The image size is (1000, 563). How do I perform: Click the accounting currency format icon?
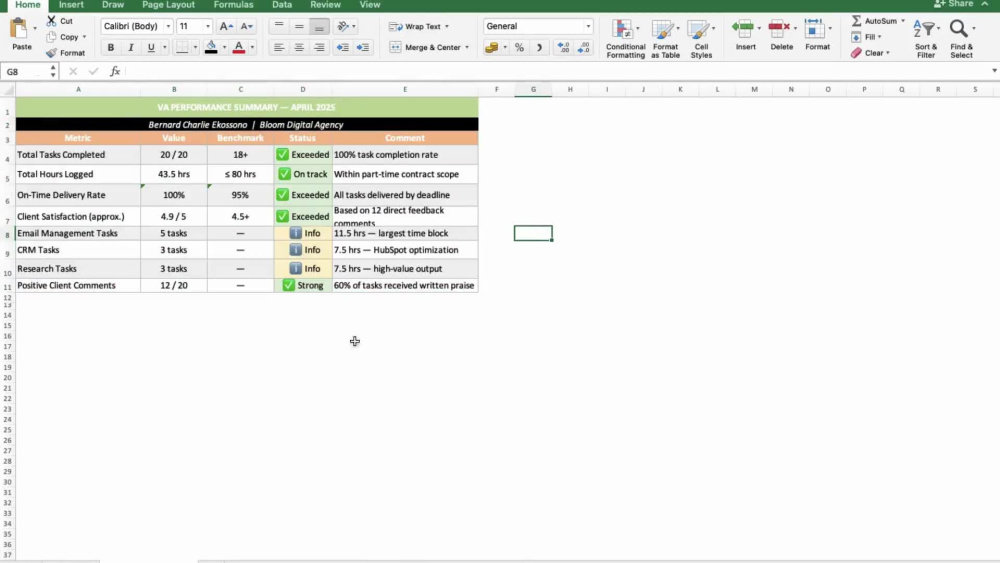point(492,47)
